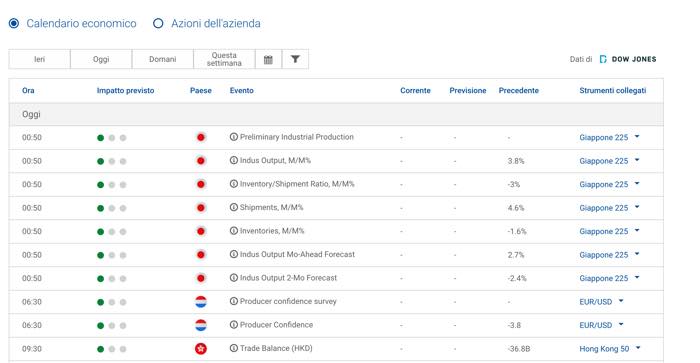Select the Questa settimana tab

point(224,59)
